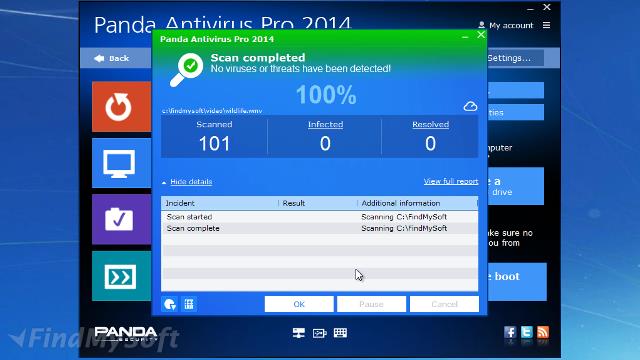
Task: Open Panda's Facebook page icon
Action: click(x=510, y=332)
